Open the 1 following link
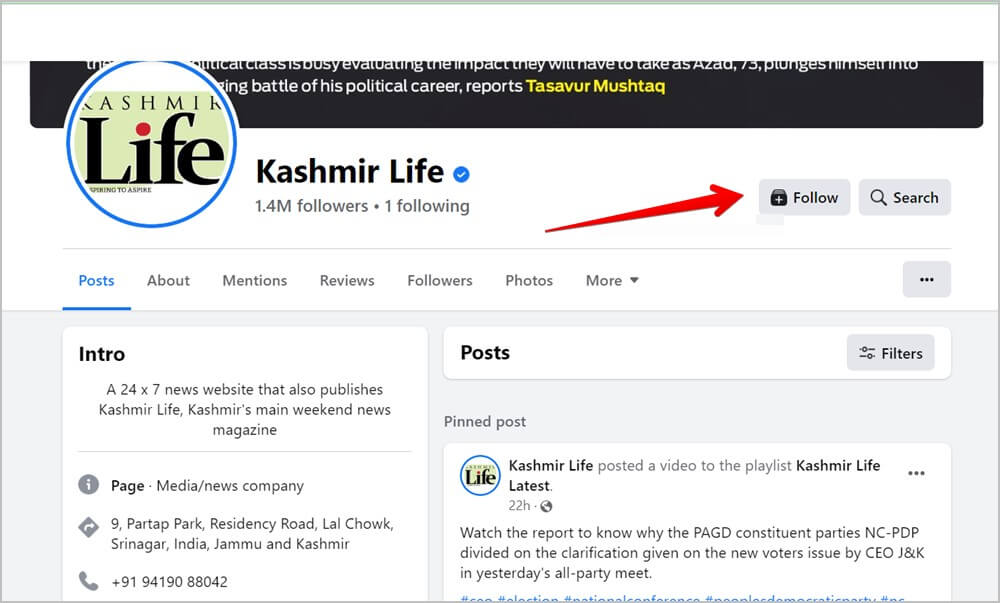Screen dimensions: 1000x603 pos(427,206)
